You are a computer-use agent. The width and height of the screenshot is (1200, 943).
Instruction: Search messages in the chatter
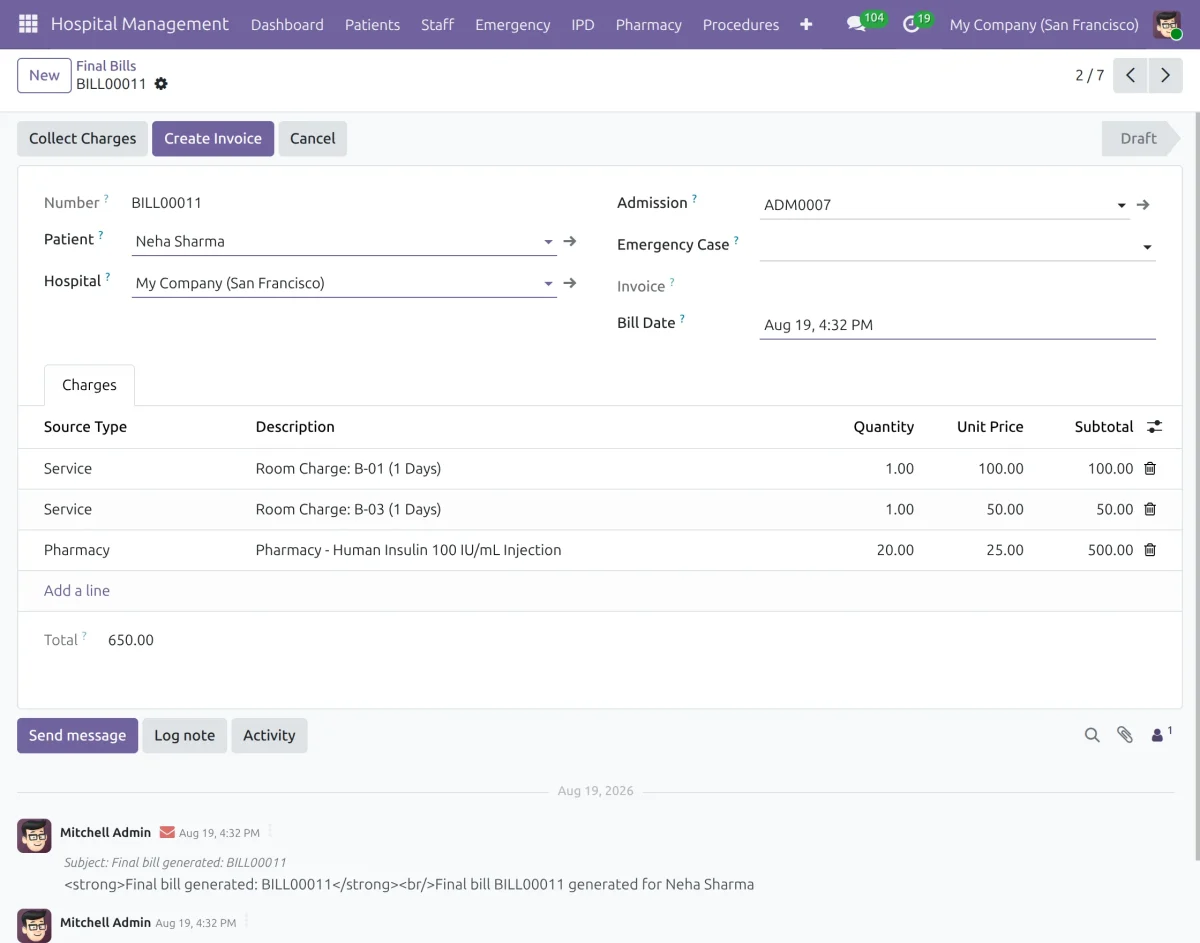pyautogui.click(x=1092, y=735)
